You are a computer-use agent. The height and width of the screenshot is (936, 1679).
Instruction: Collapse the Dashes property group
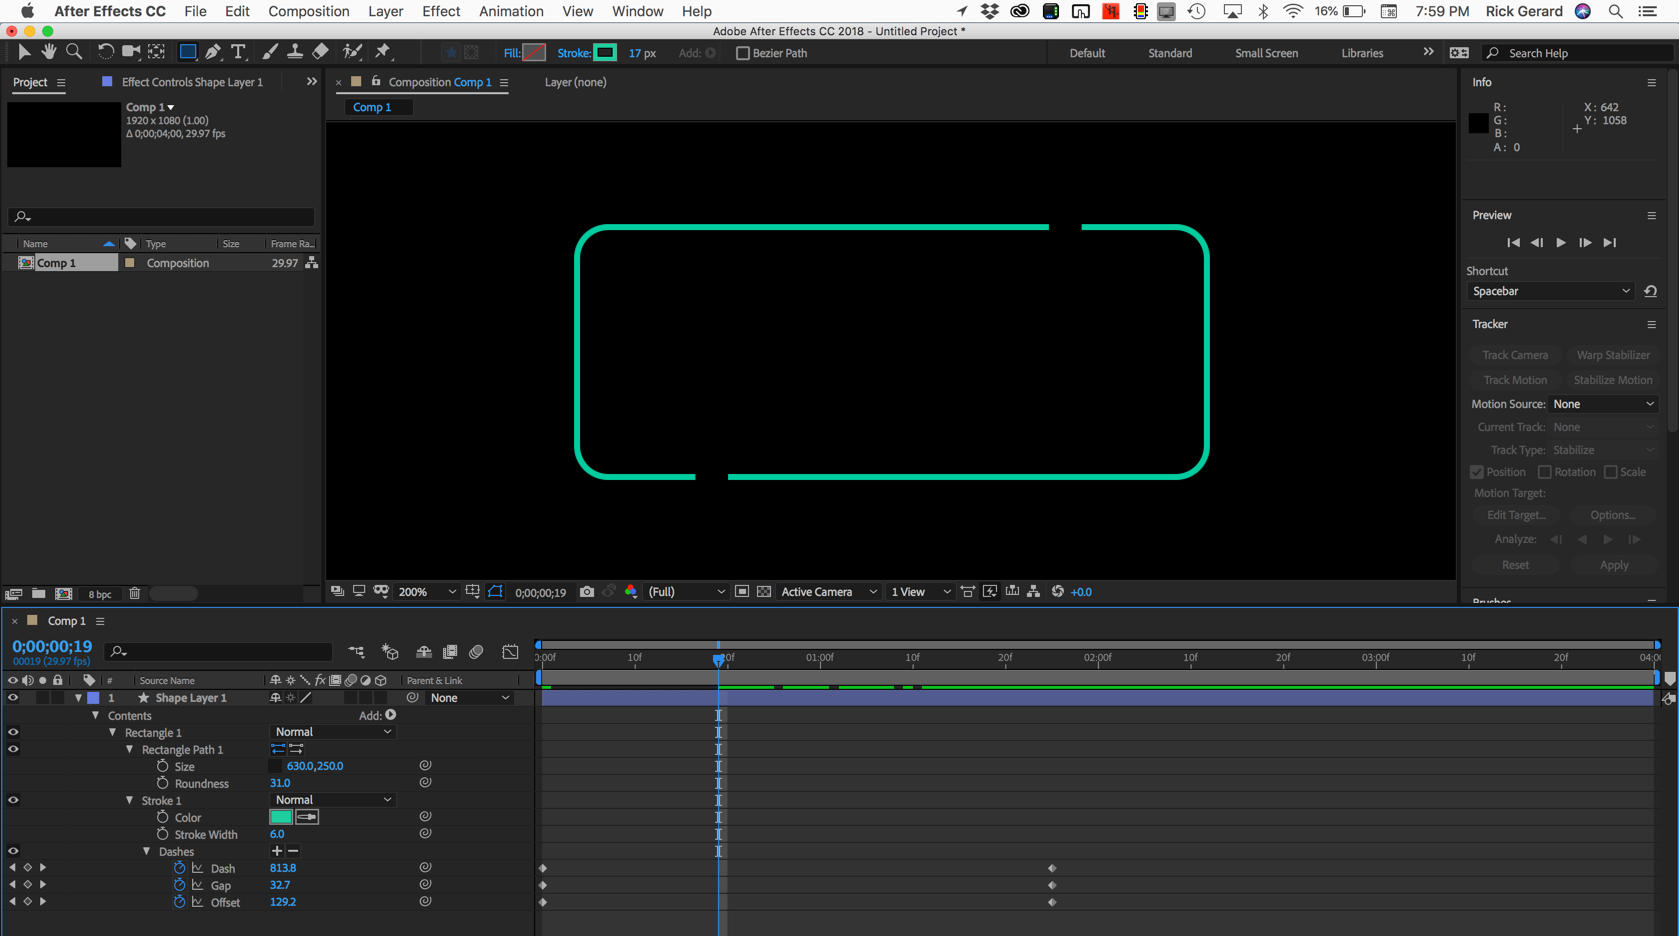tap(146, 852)
